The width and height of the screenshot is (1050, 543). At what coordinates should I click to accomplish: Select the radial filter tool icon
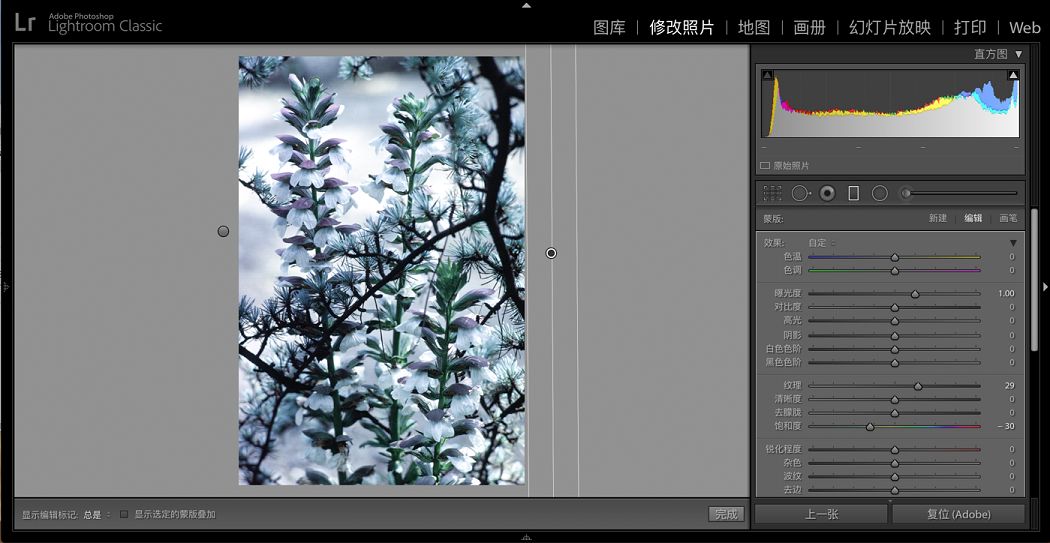[x=880, y=193]
